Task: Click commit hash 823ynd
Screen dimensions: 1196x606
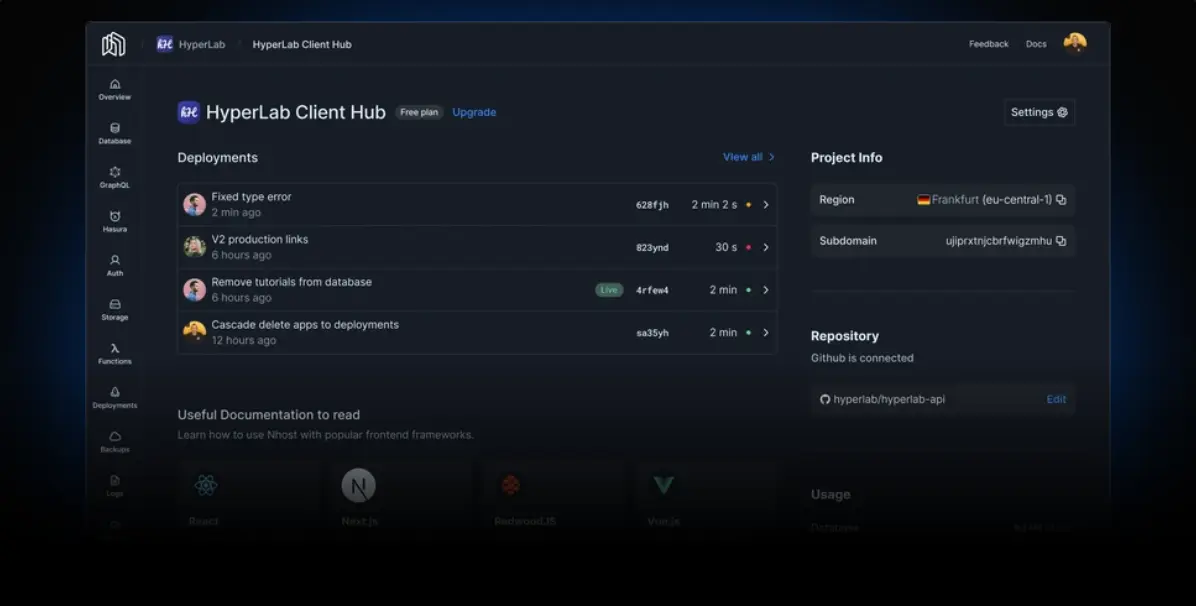Action: [652, 247]
